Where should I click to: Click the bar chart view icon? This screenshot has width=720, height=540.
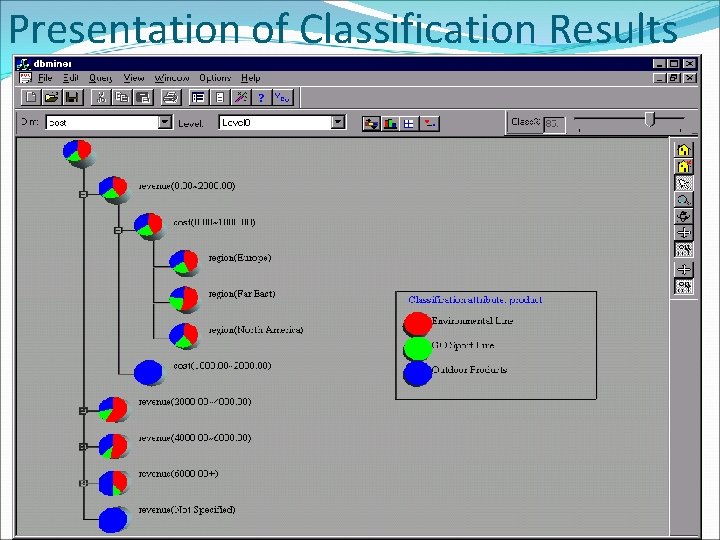(x=390, y=124)
